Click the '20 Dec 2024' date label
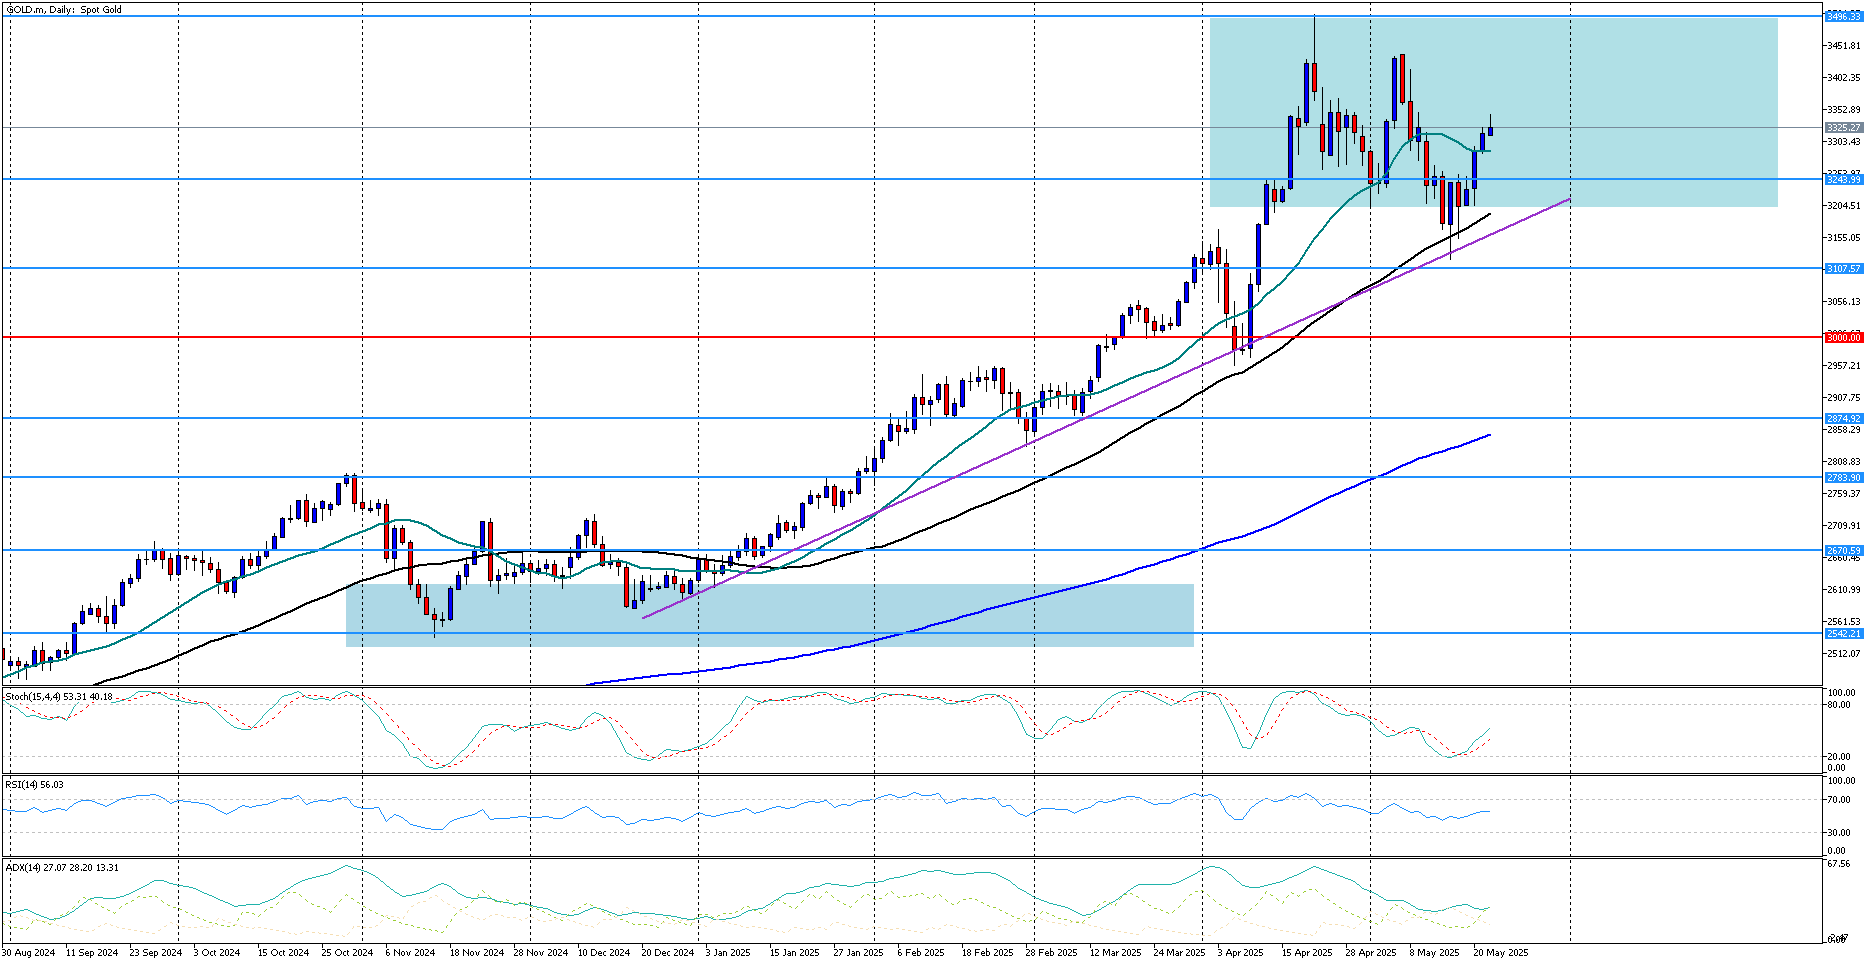The width and height of the screenshot is (1875, 964). coord(668,953)
